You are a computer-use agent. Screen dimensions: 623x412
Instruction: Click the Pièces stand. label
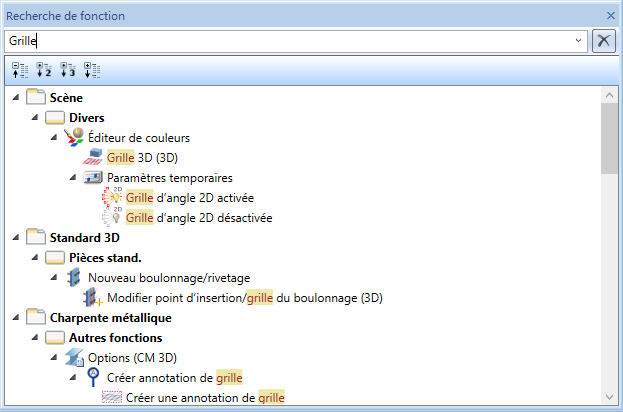(x=105, y=258)
